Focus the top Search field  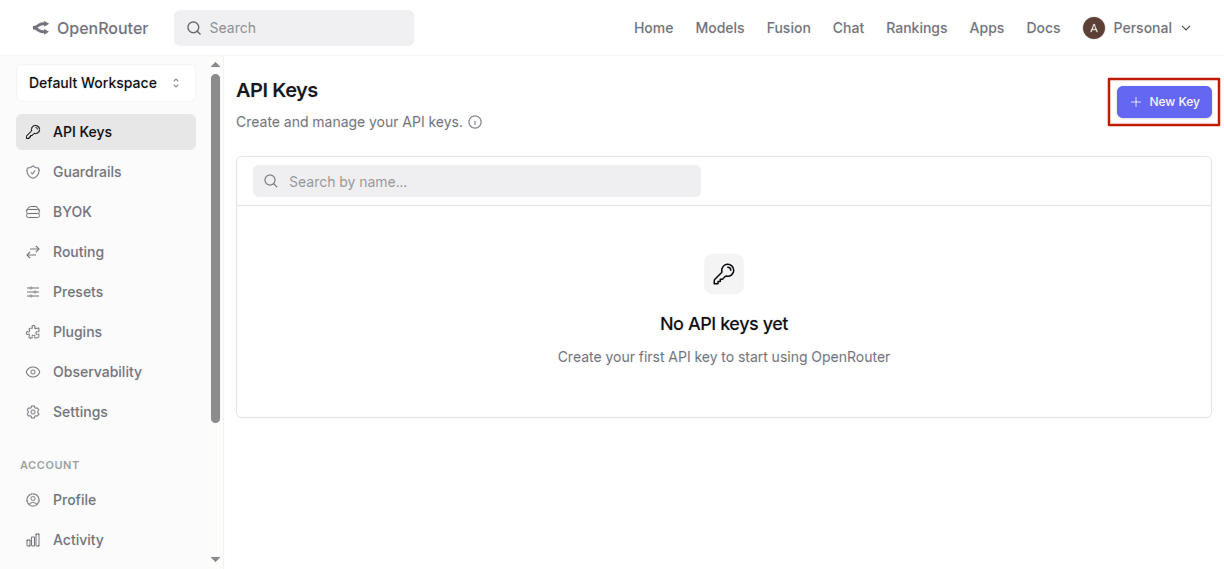(294, 28)
